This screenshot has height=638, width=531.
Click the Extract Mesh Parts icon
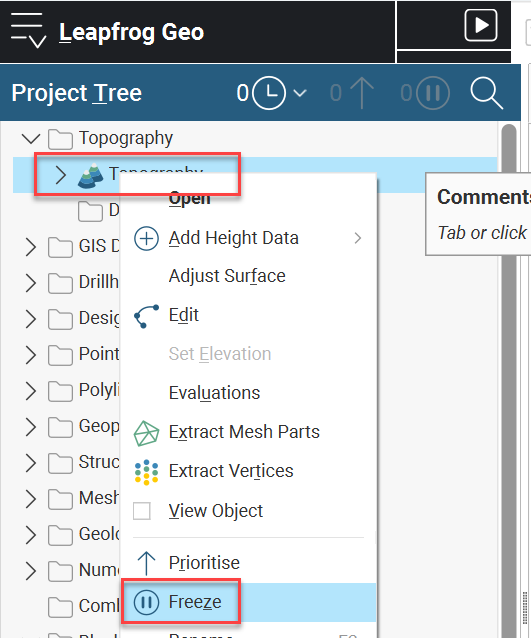click(146, 433)
